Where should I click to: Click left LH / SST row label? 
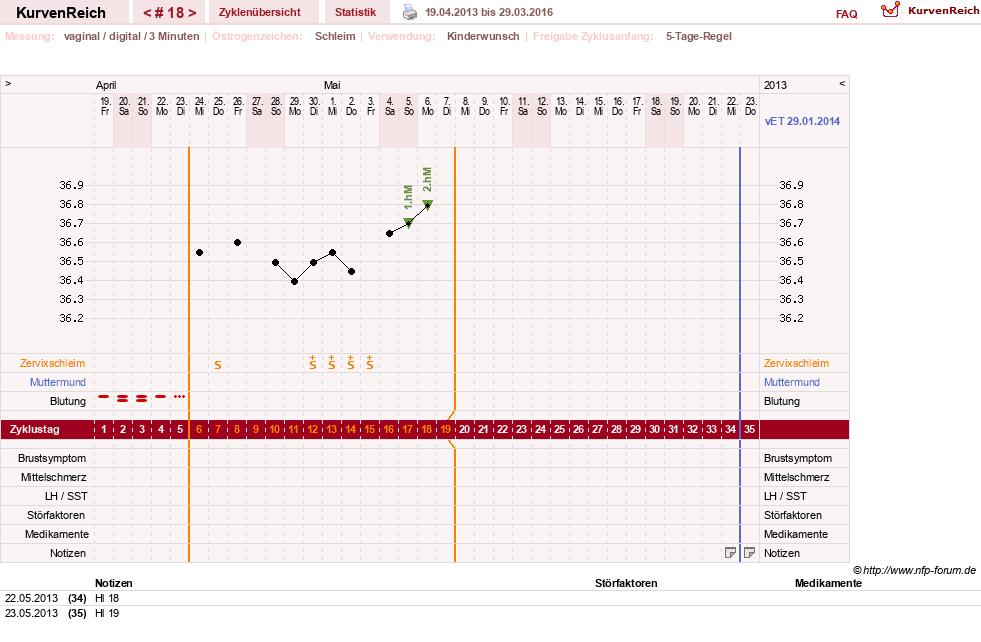tap(66, 496)
